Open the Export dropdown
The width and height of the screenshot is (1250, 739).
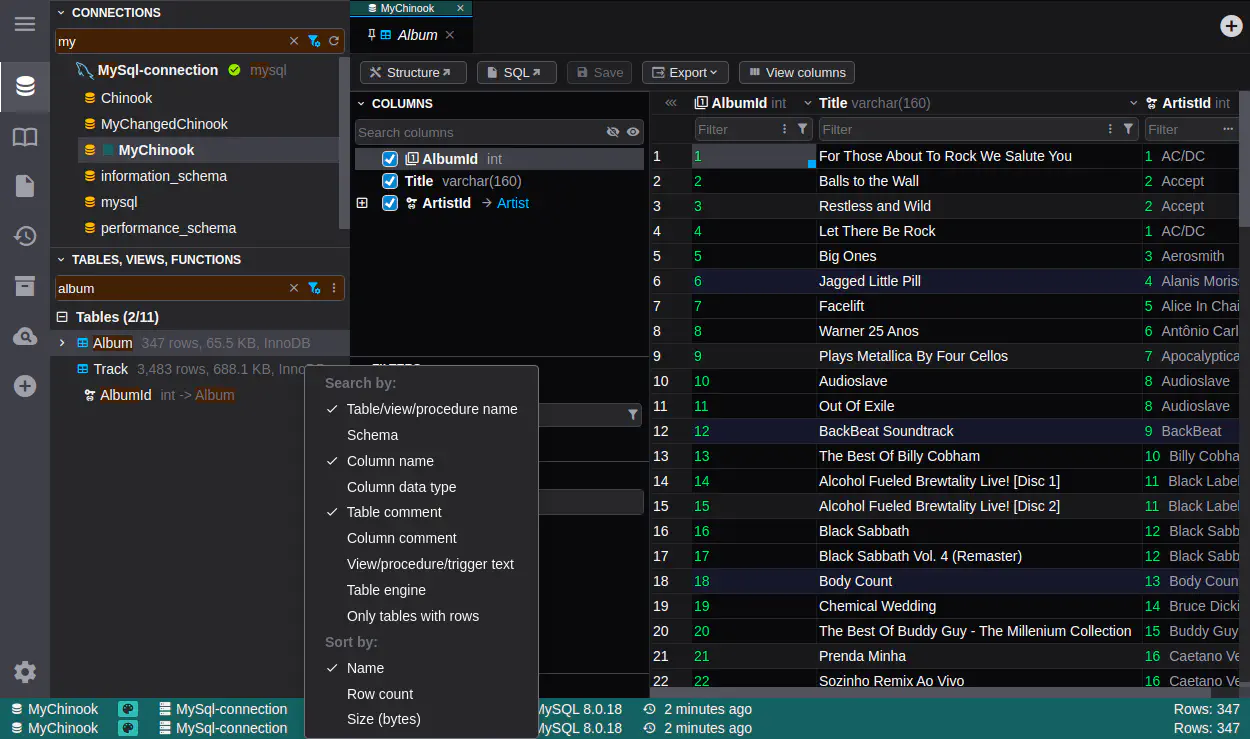(685, 72)
